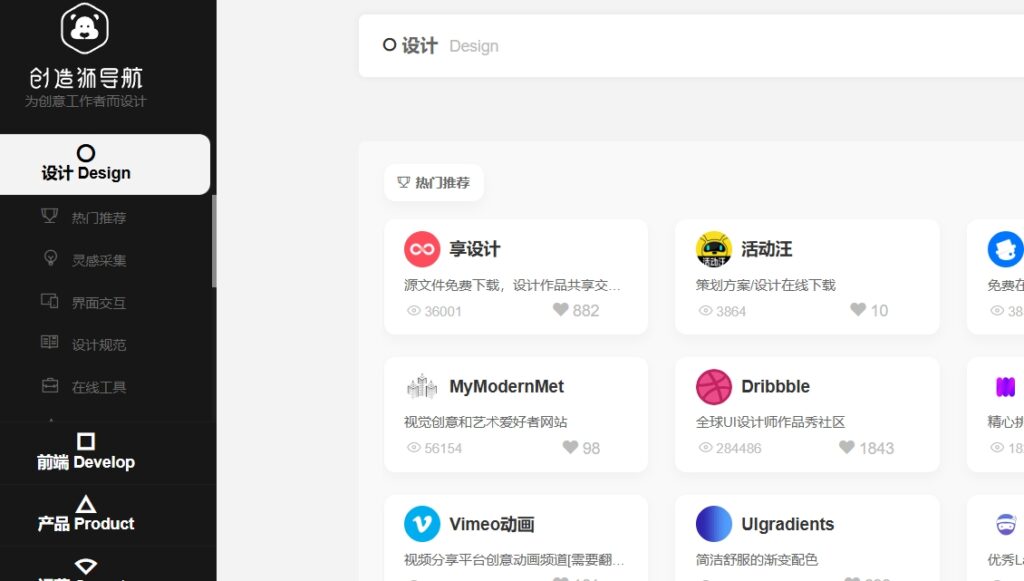
Task: Open the Dribbble site card title
Action: coord(776,386)
